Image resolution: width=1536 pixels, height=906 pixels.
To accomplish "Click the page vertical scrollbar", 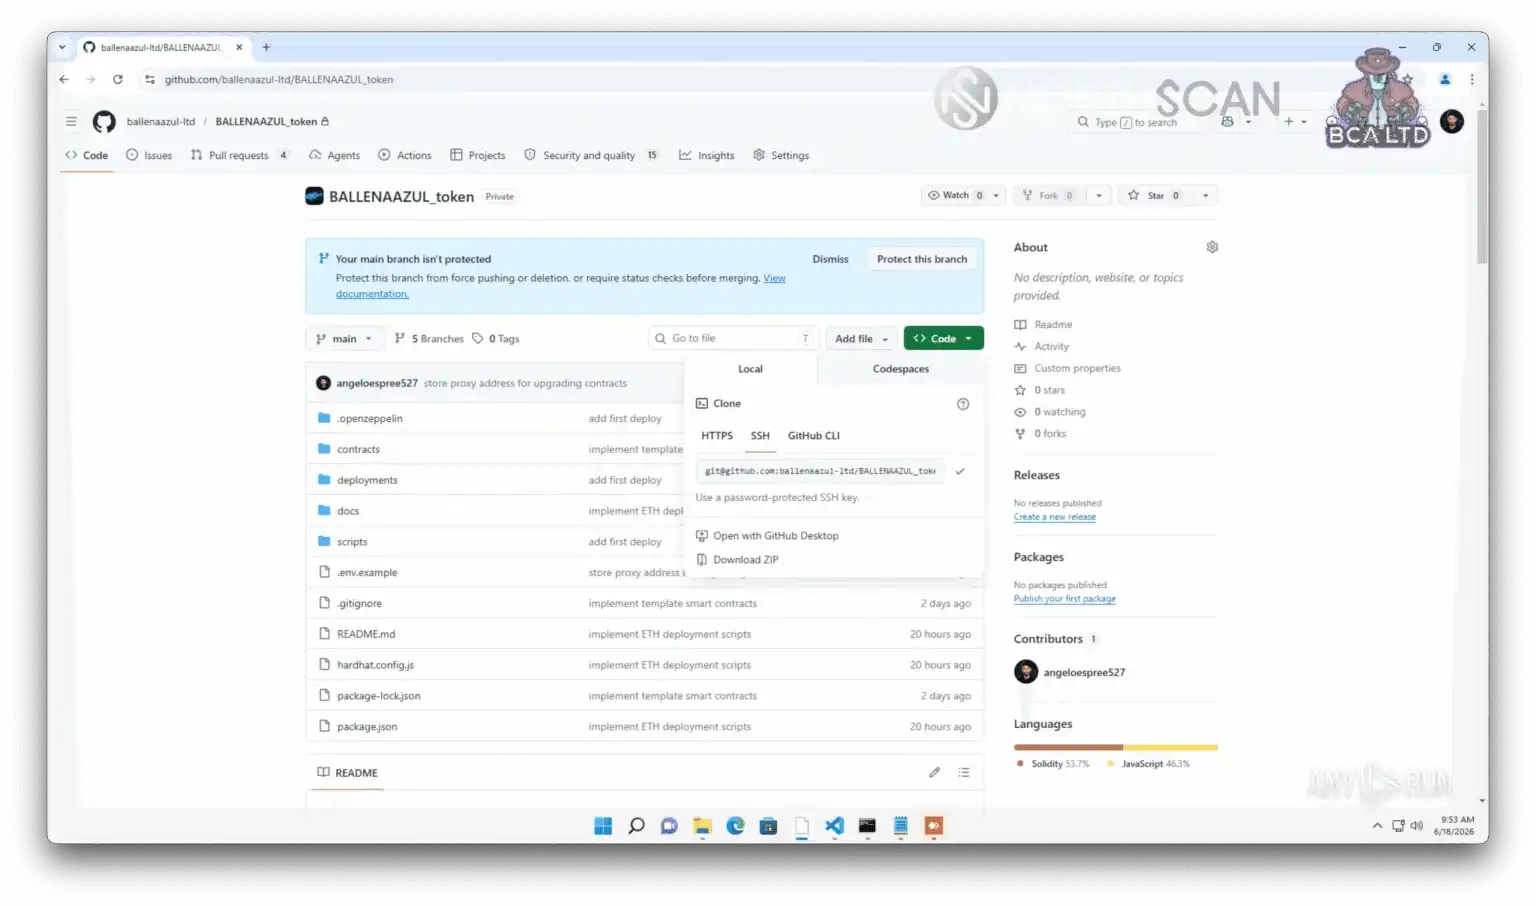I will coord(1482,187).
